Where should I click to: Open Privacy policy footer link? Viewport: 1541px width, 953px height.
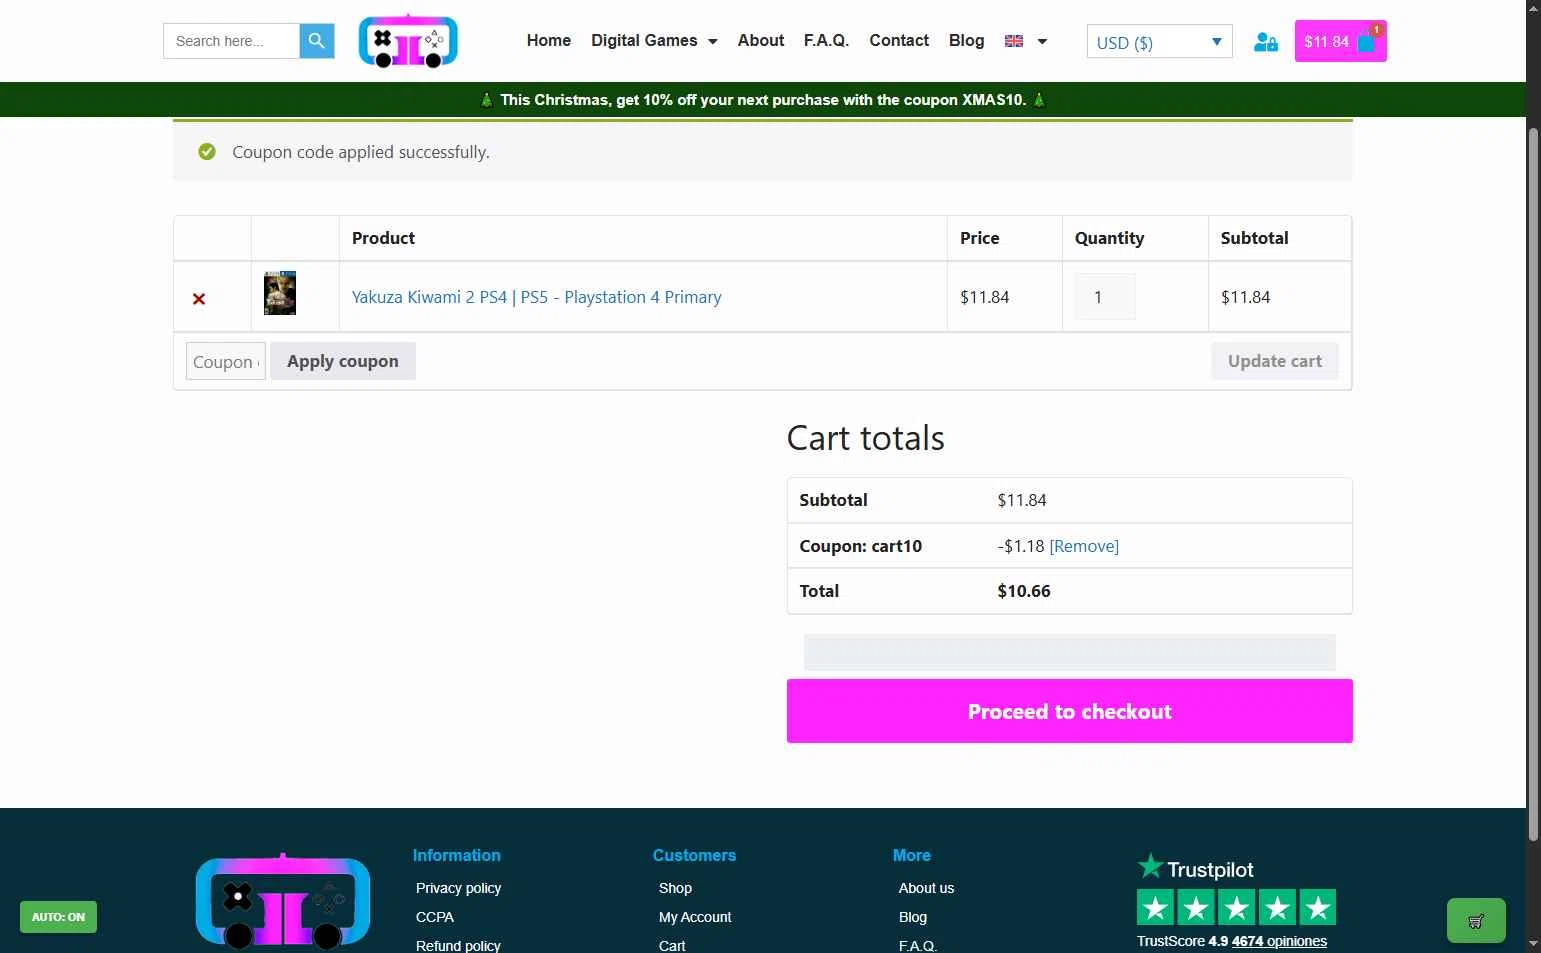click(x=458, y=888)
